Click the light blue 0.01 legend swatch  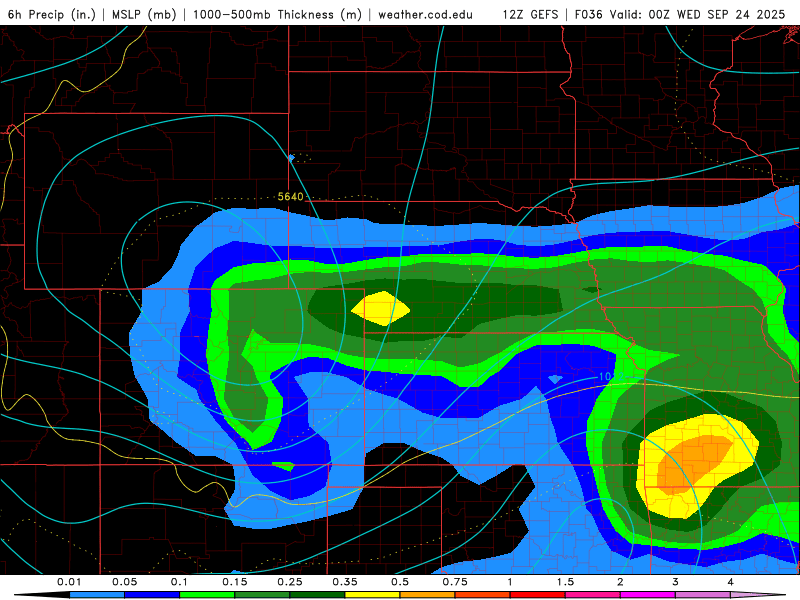[x=97, y=595]
